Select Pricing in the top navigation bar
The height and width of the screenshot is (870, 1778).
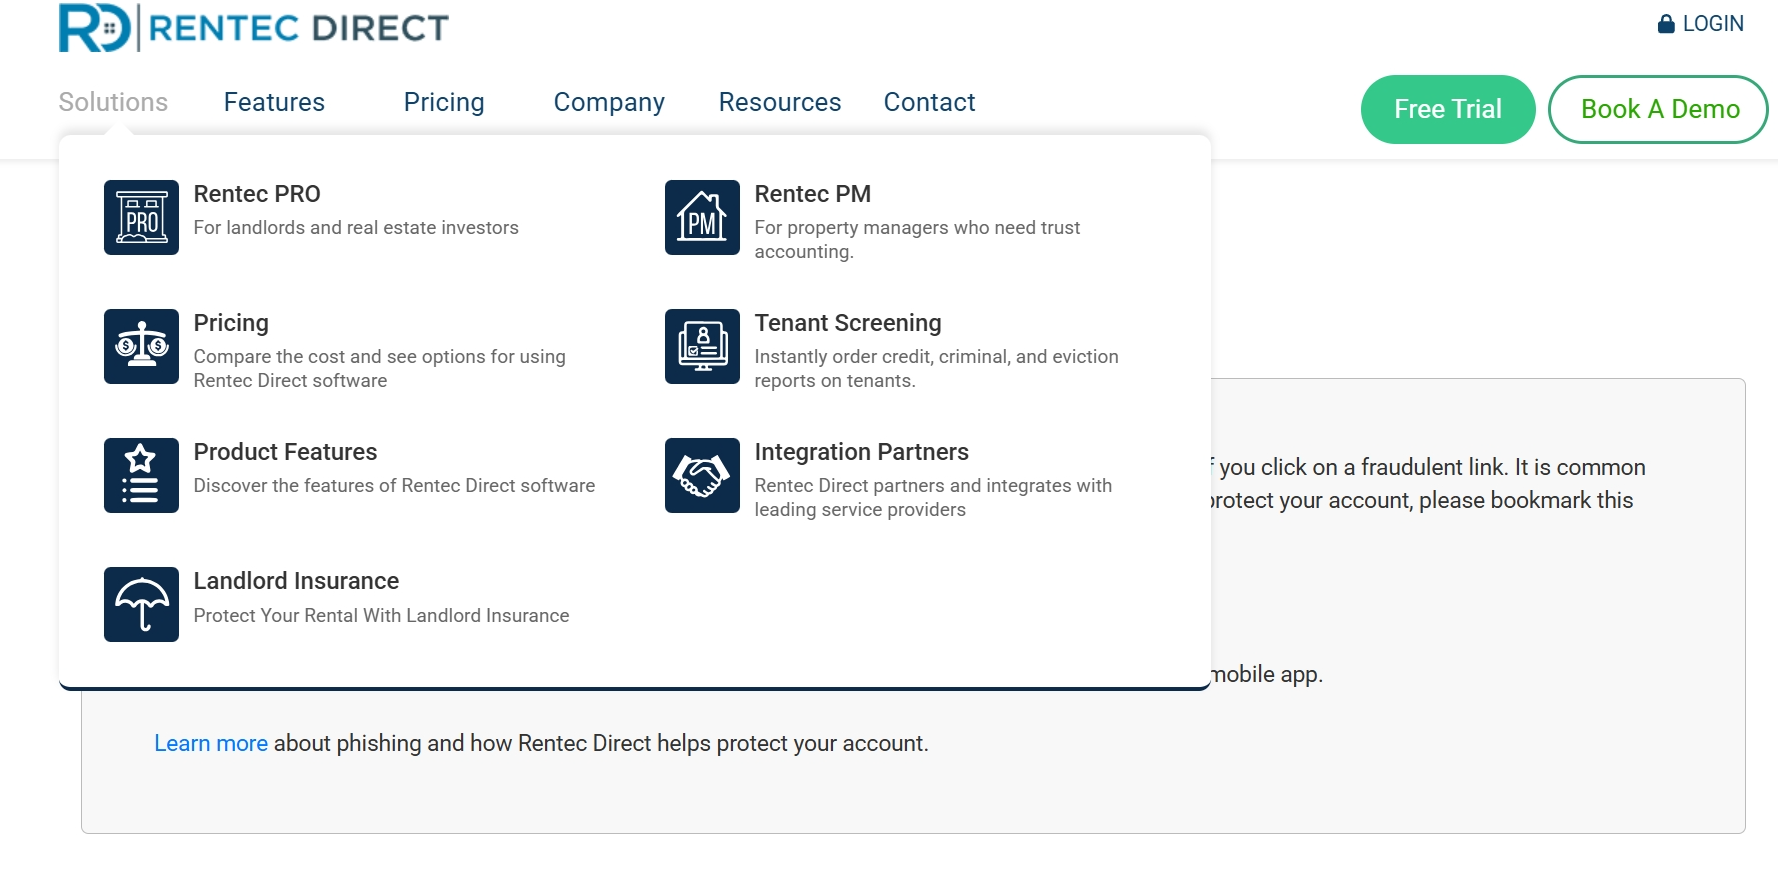[444, 102]
